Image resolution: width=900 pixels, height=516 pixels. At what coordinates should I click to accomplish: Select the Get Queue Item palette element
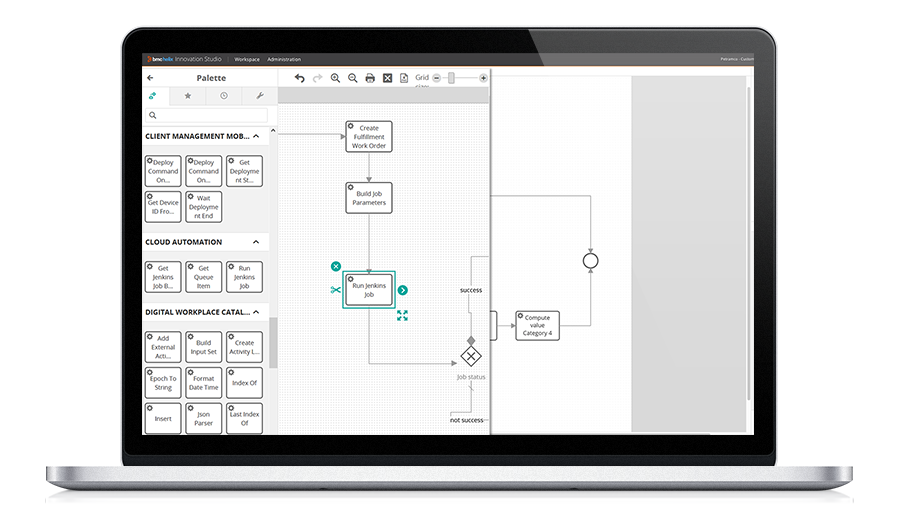(204, 277)
